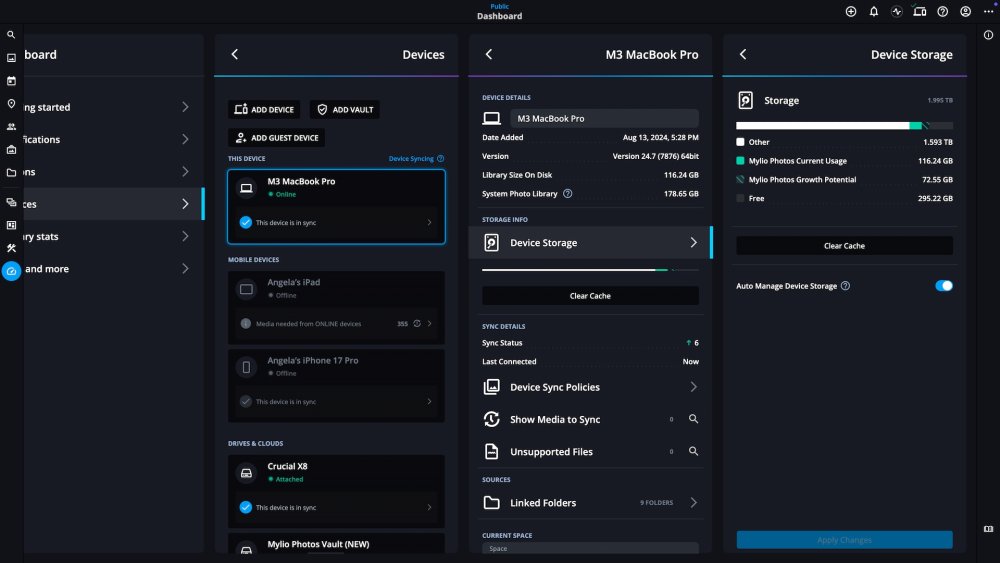Viewport: 1000px width, 563px height.
Task: Click the add plus-circle icon in top bar
Action: pyautogui.click(x=851, y=11)
